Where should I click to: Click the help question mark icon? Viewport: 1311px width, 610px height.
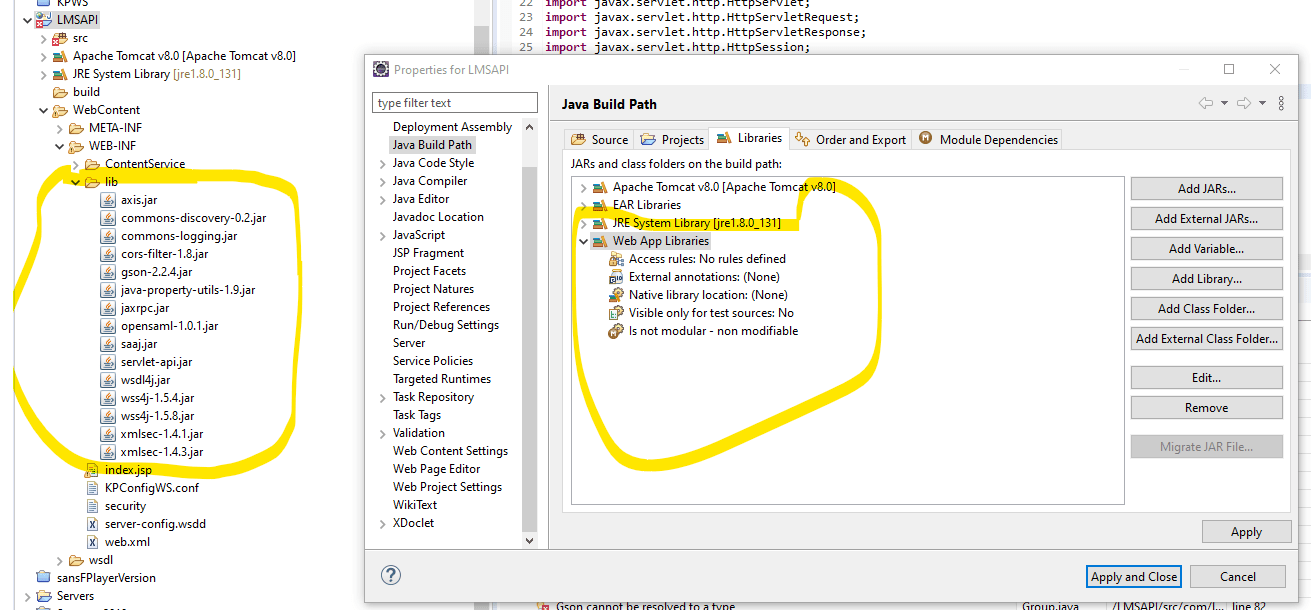pos(390,575)
